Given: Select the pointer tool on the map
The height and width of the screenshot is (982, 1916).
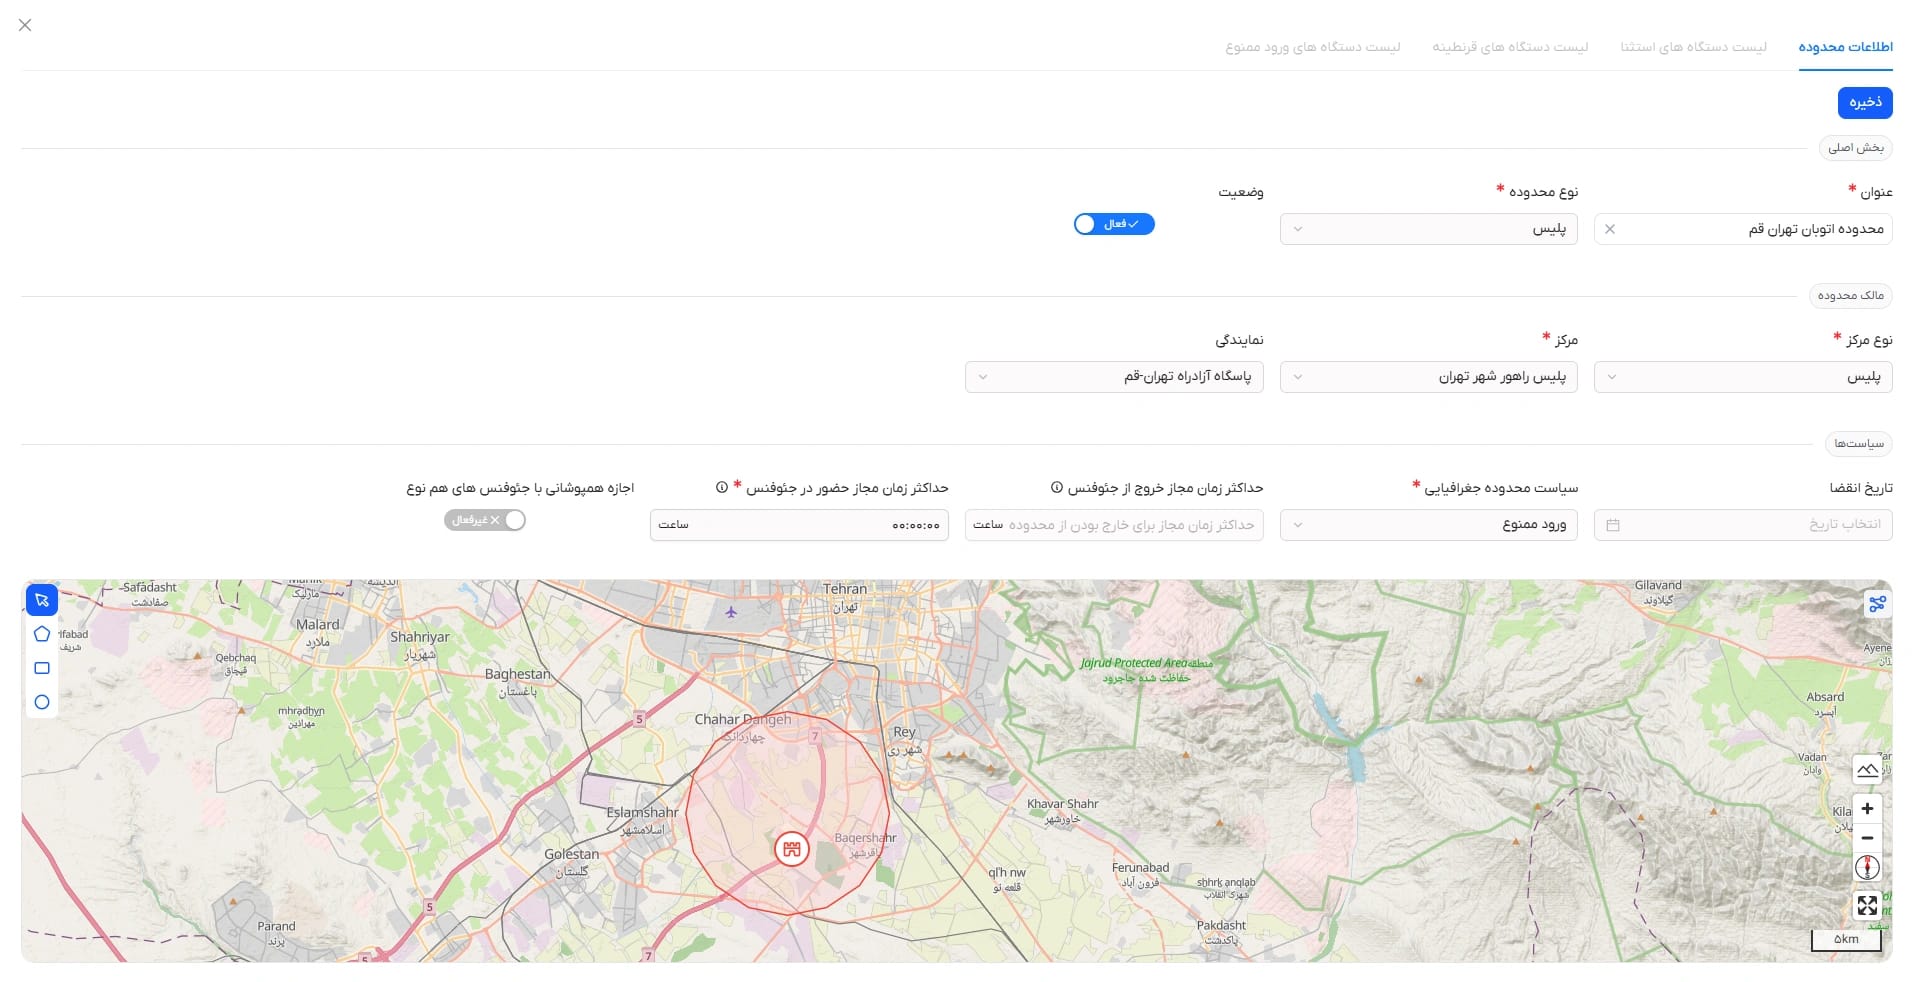Looking at the screenshot, I should click(x=42, y=600).
